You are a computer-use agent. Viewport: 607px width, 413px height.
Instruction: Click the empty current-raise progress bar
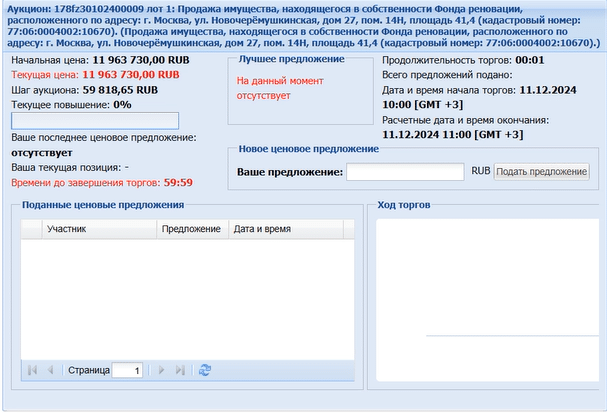(95, 121)
